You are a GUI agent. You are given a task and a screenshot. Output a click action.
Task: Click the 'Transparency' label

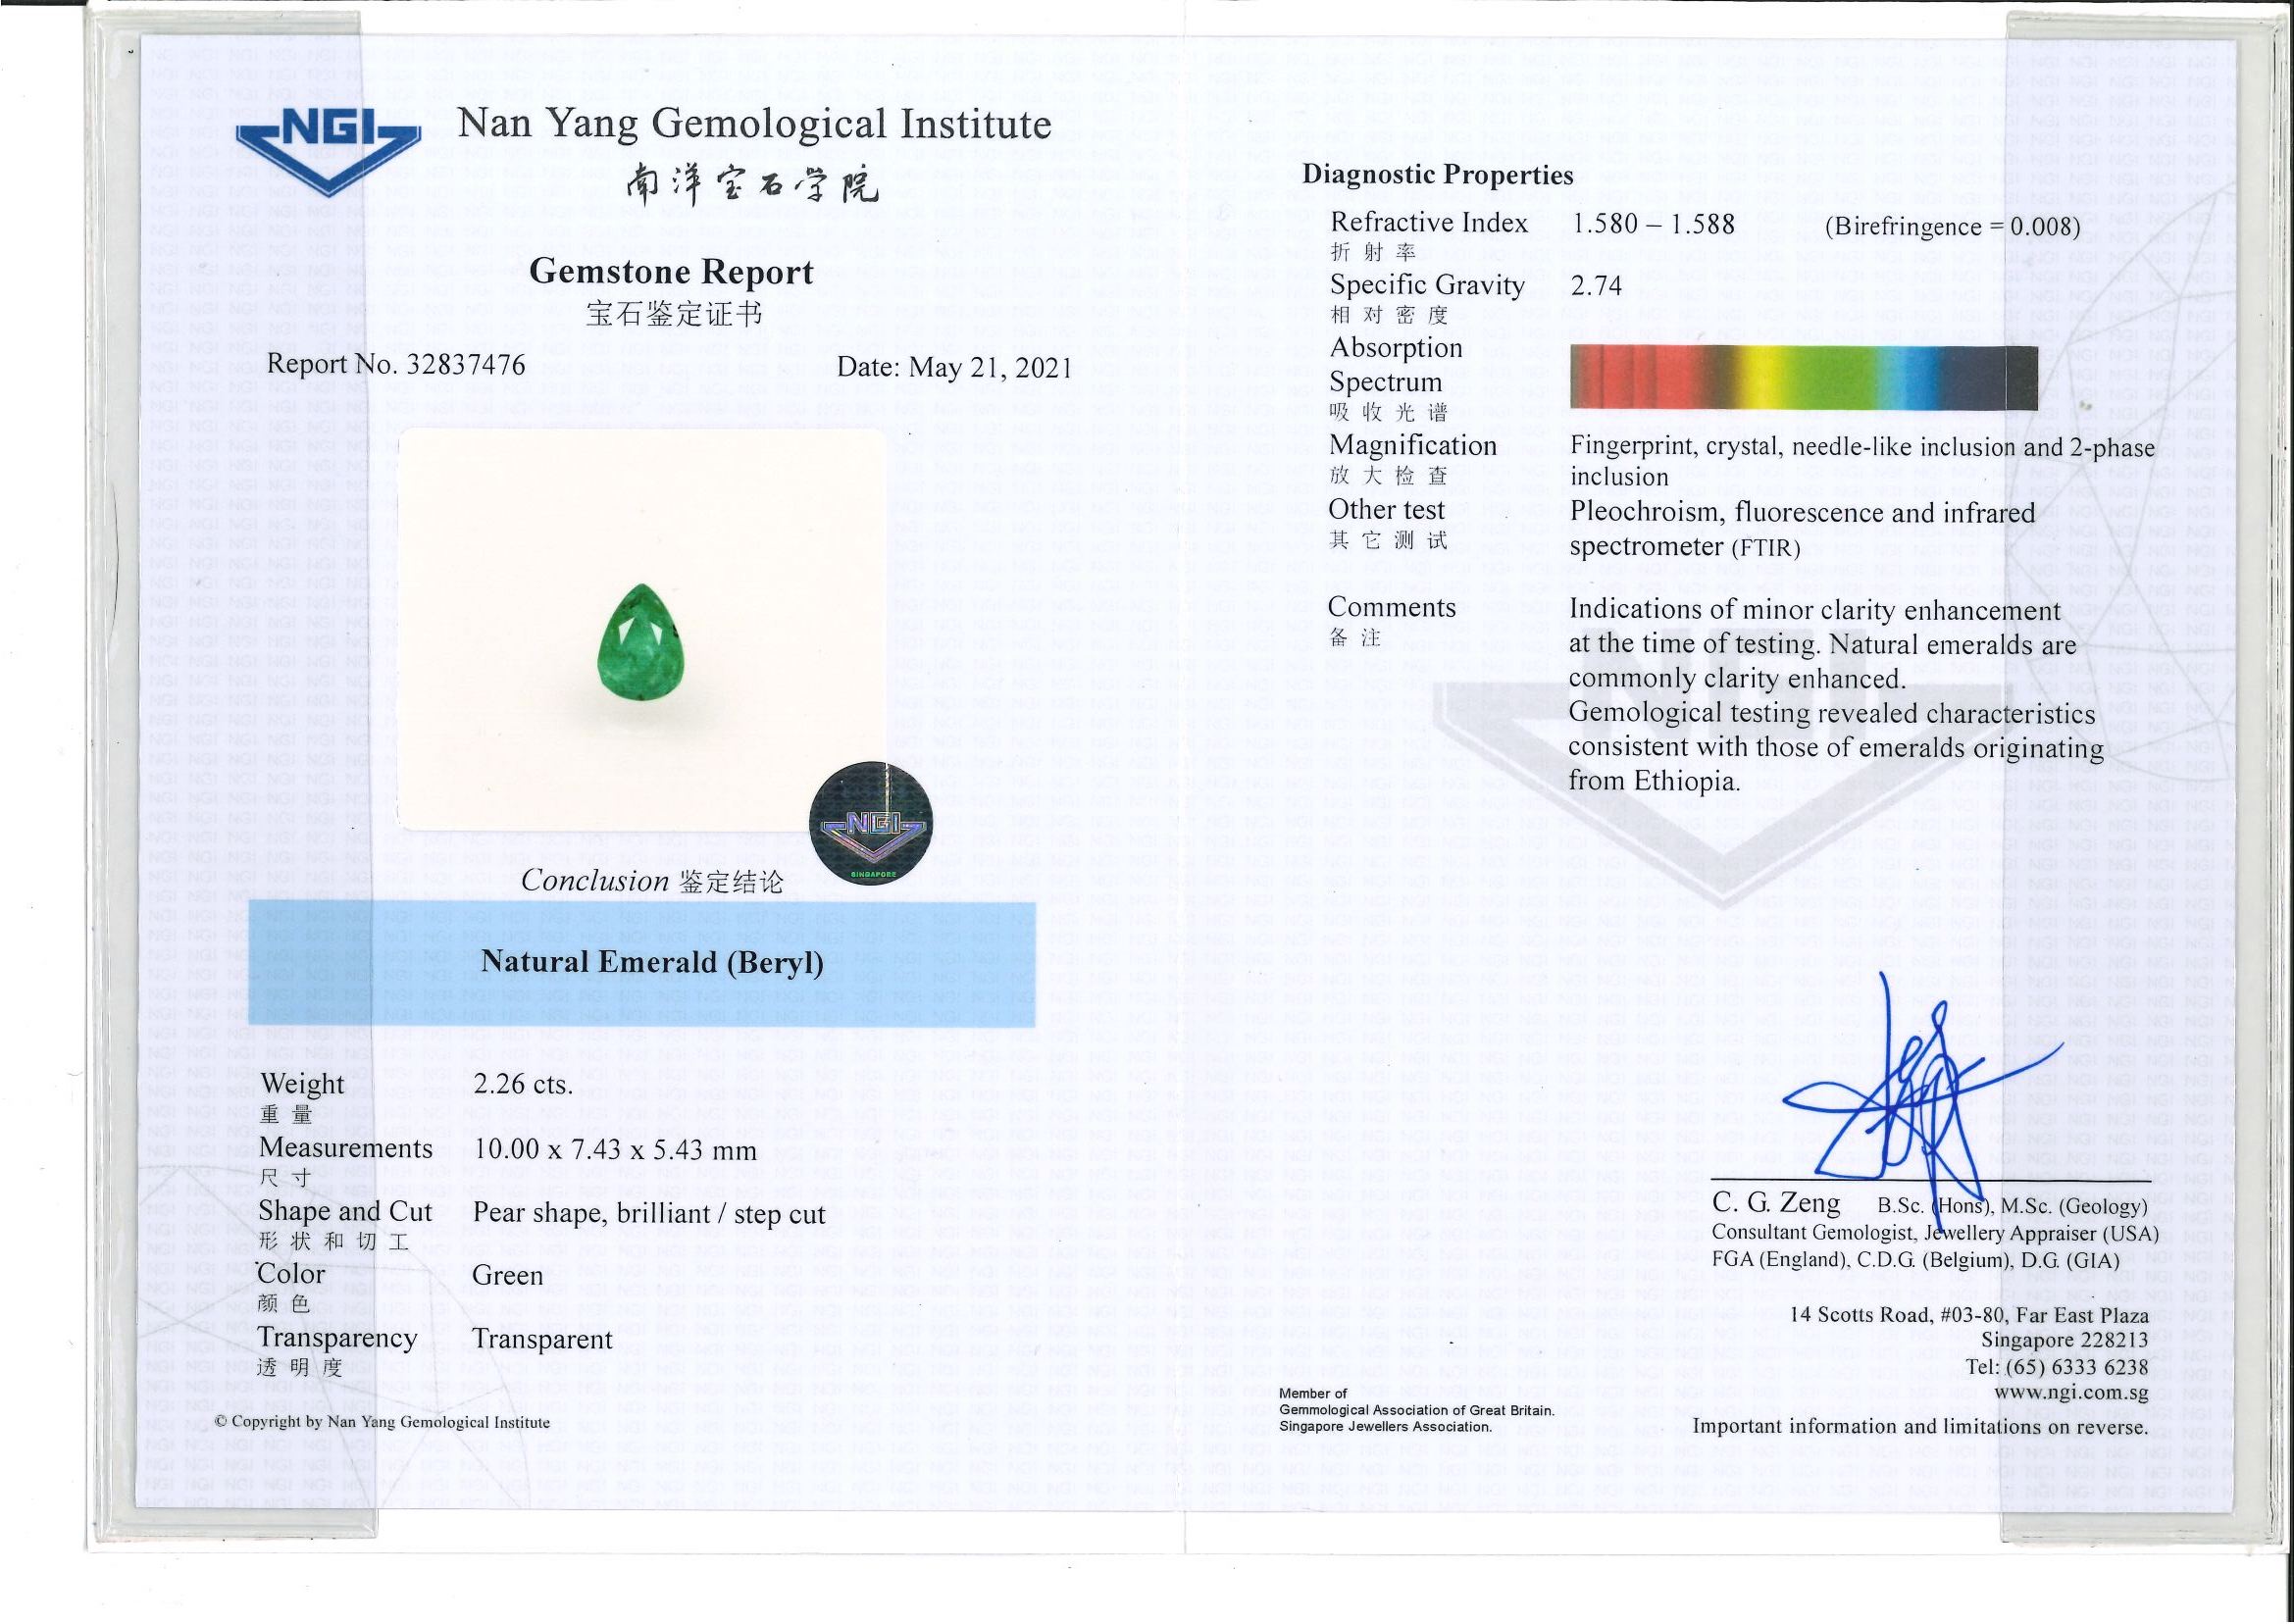tap(337, 1338)
